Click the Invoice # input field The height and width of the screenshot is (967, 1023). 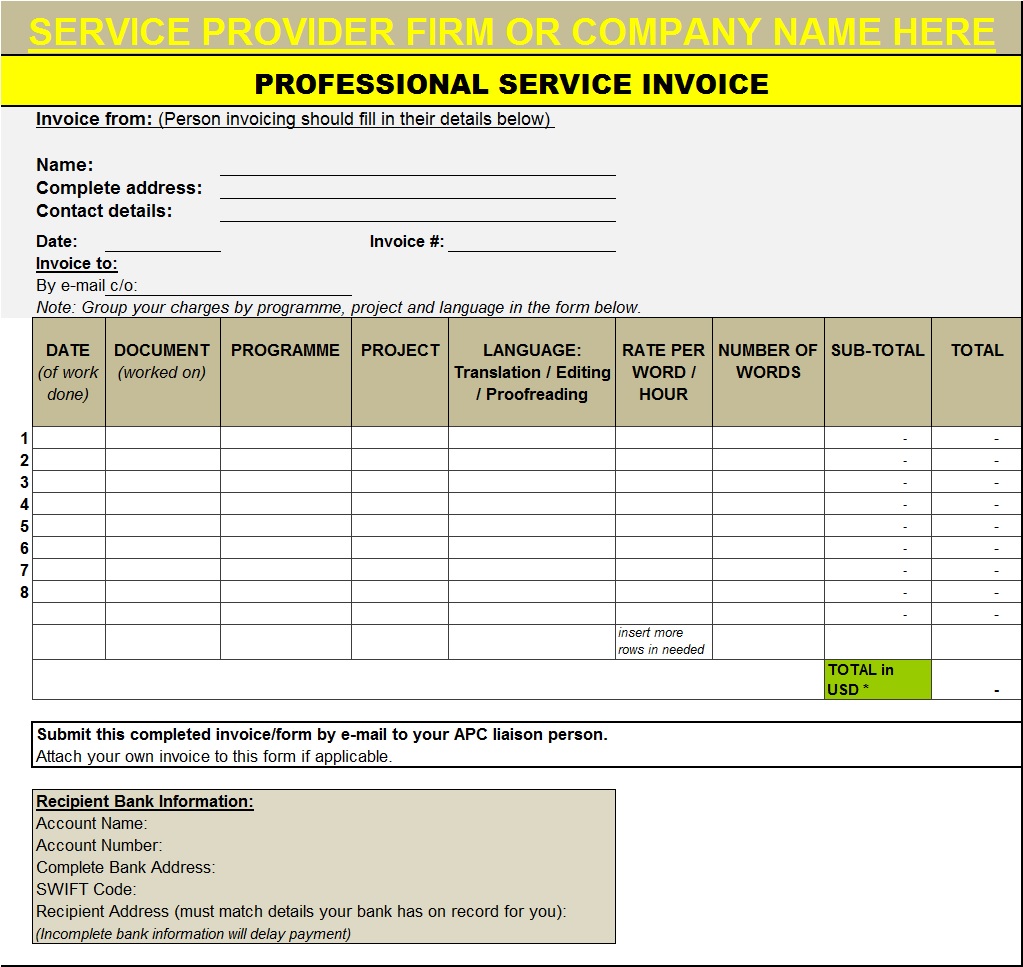pos(532,242)
